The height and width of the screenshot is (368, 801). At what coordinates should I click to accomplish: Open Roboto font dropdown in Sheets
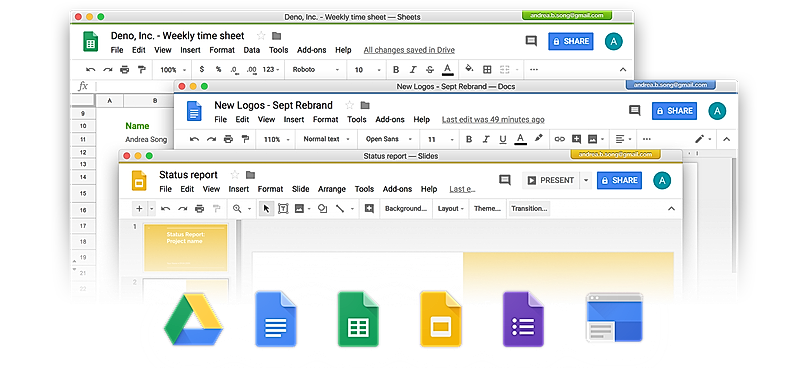pos(316,70)
